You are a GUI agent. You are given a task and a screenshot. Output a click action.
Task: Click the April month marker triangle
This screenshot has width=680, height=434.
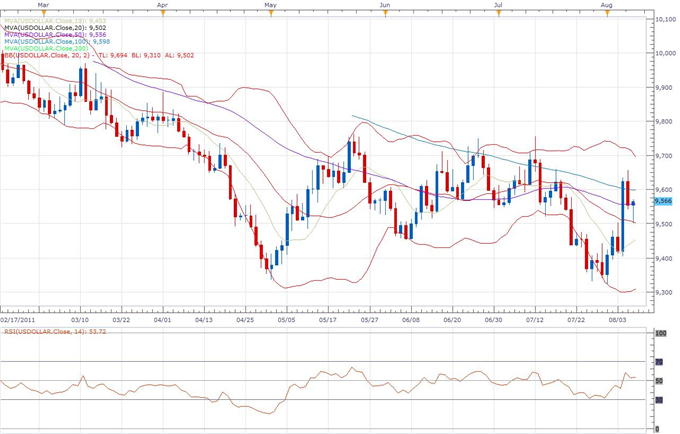click(162, 12)
